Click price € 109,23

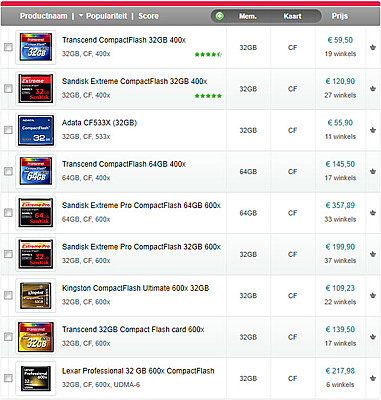click(340, 288)
